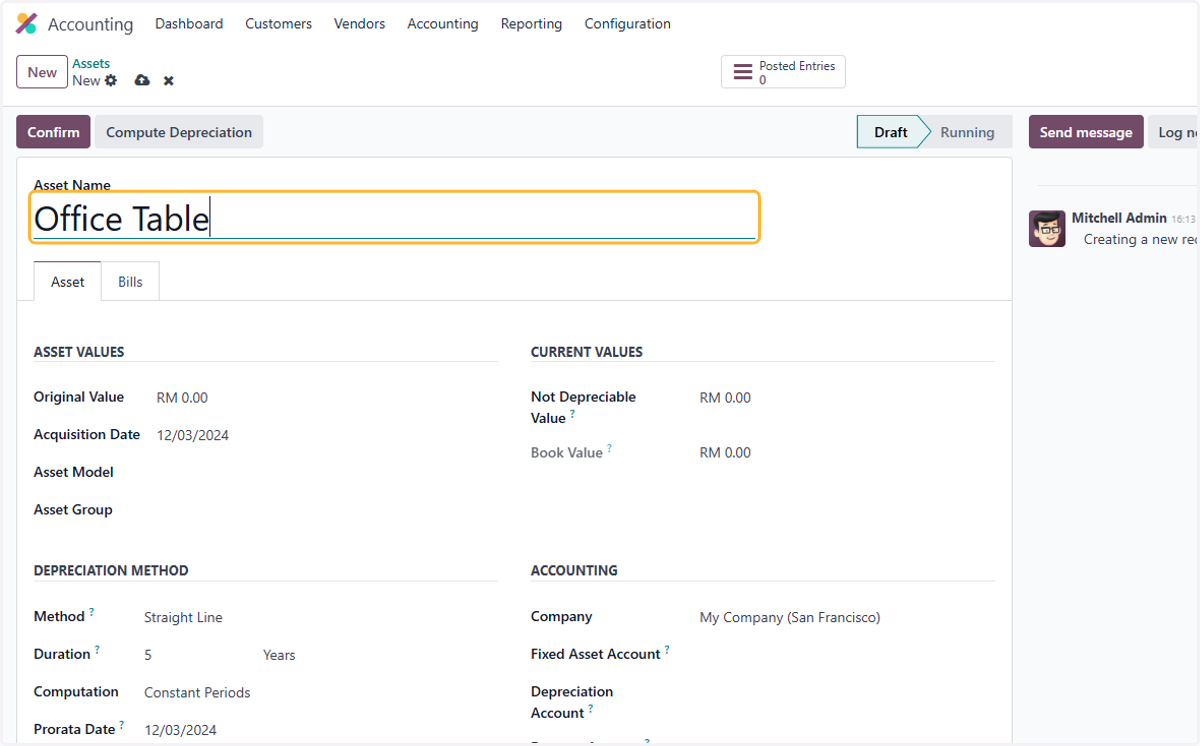The height and width of the screenshot is (746, 1200).
Task: Click the Asset Name input field
Action: click(394, 218)
